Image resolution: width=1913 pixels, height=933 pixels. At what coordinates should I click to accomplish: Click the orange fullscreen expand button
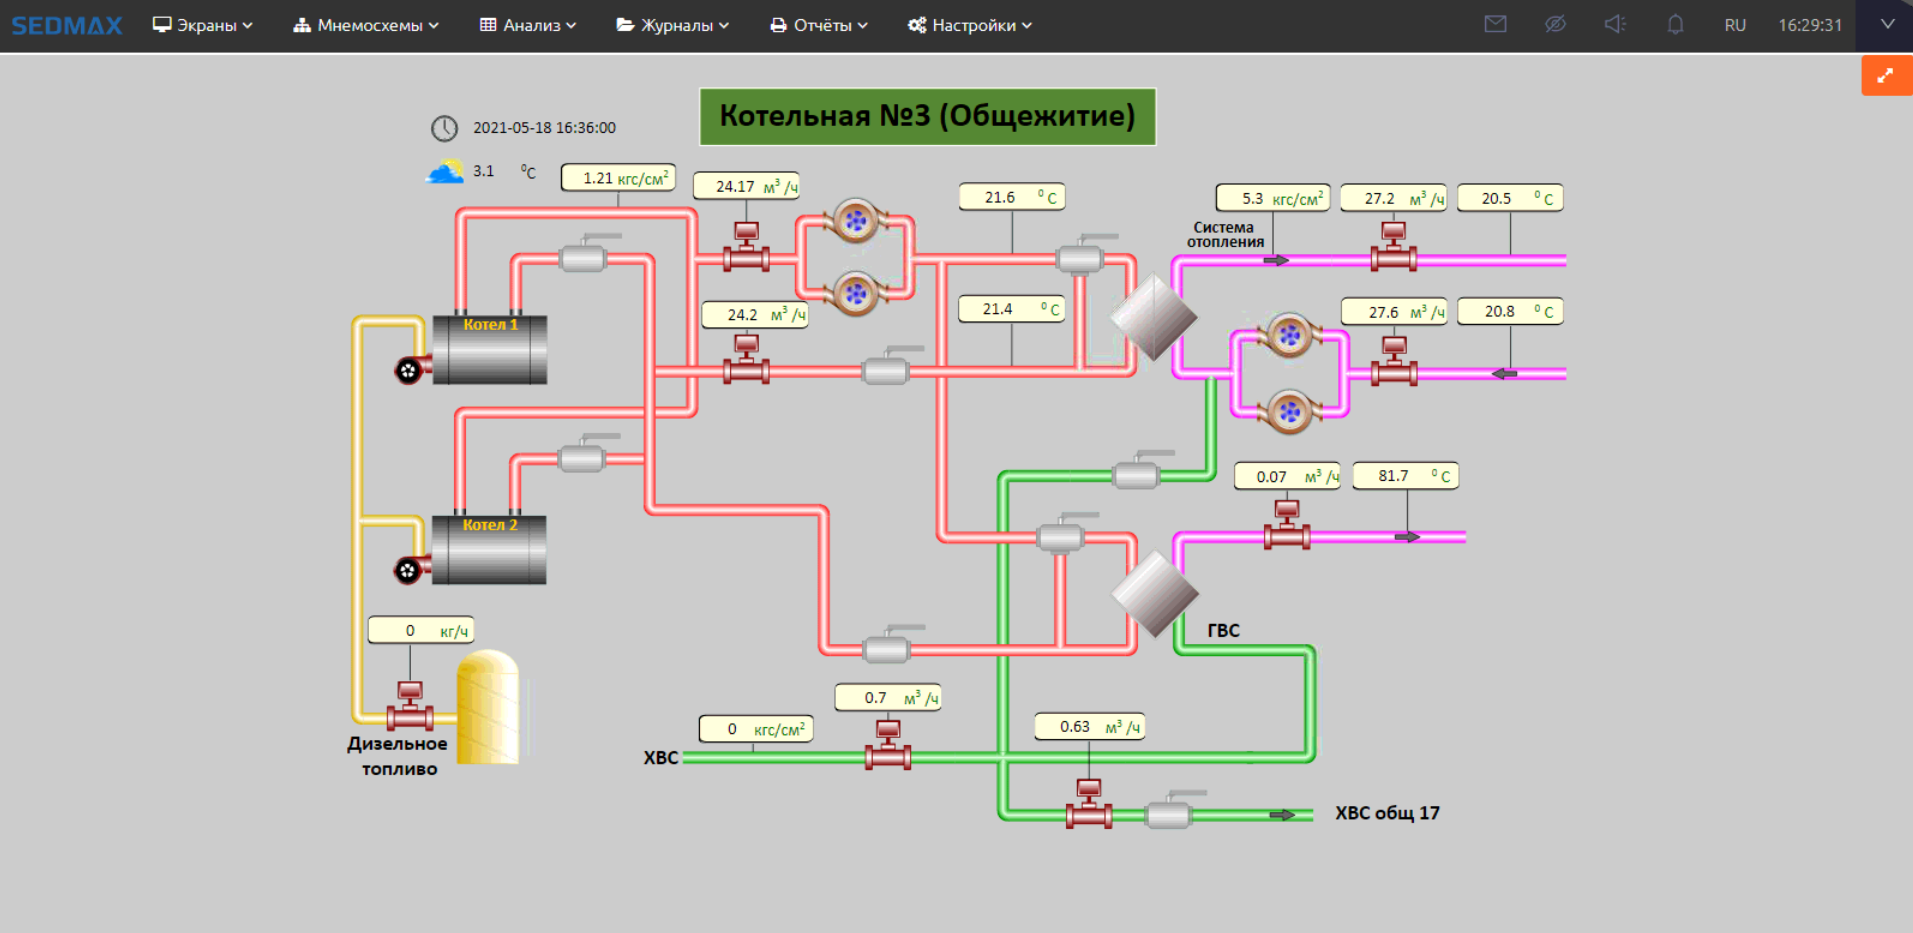(x=1886, y=76)
